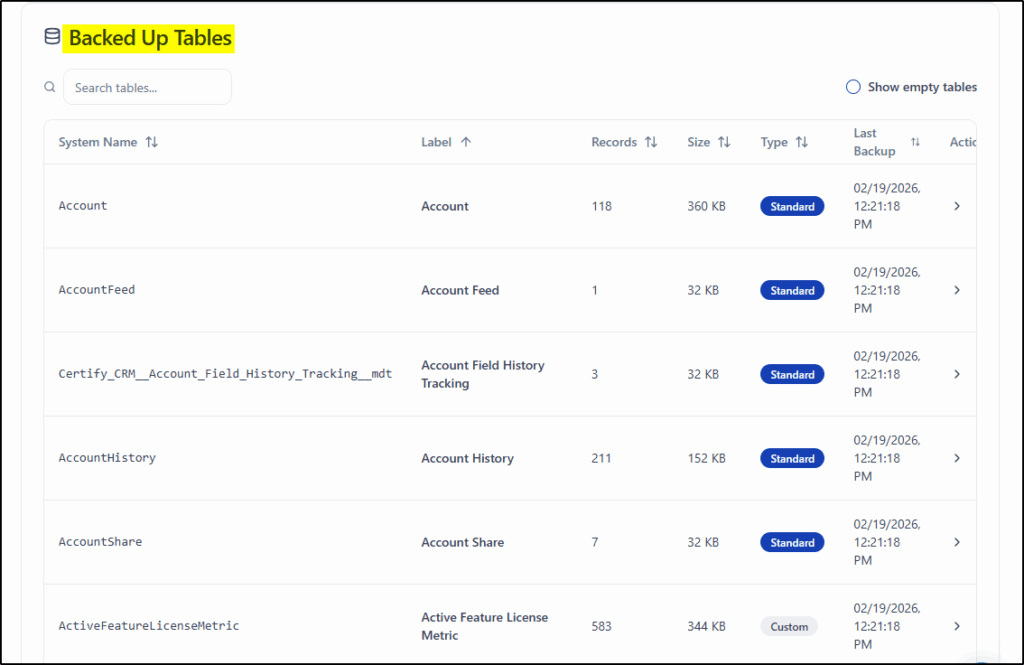Expand the Account row chevron
1024x665 pixels.
coord(956,206)
